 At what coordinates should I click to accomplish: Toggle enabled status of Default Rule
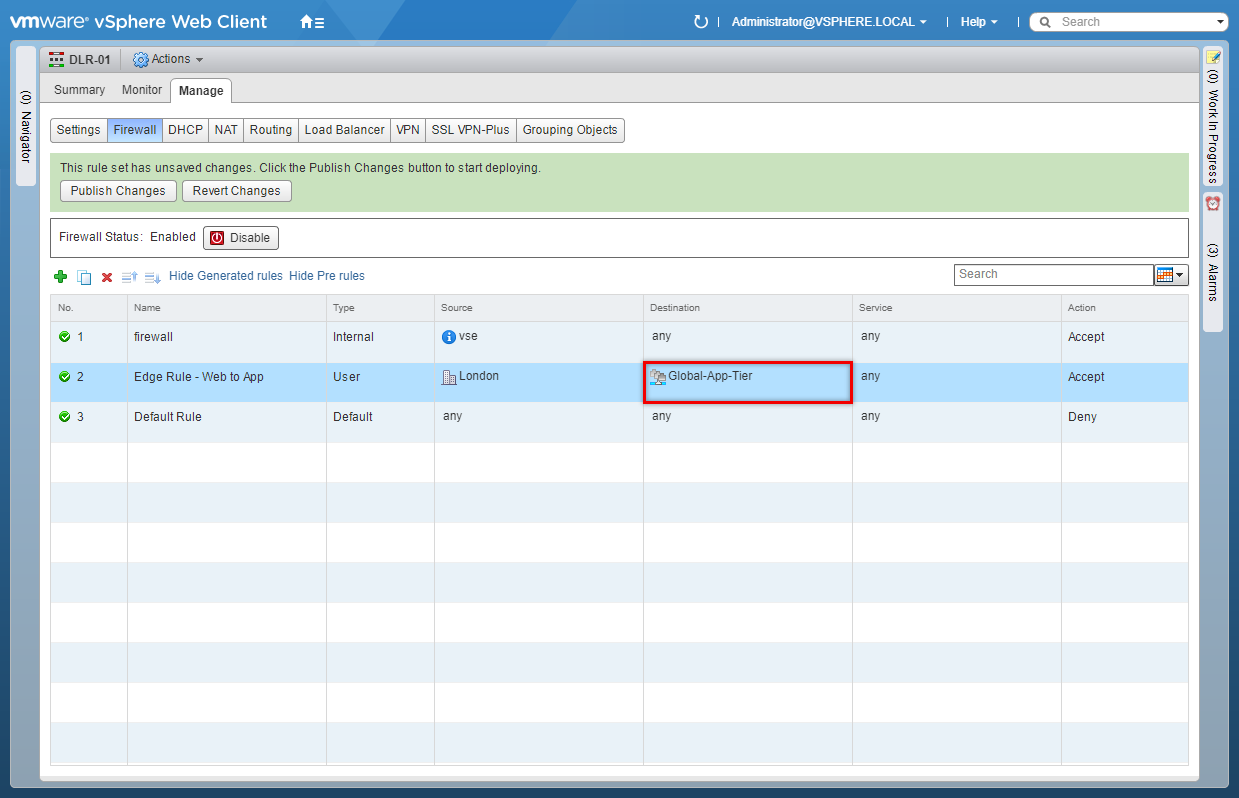tap(65, 417)
